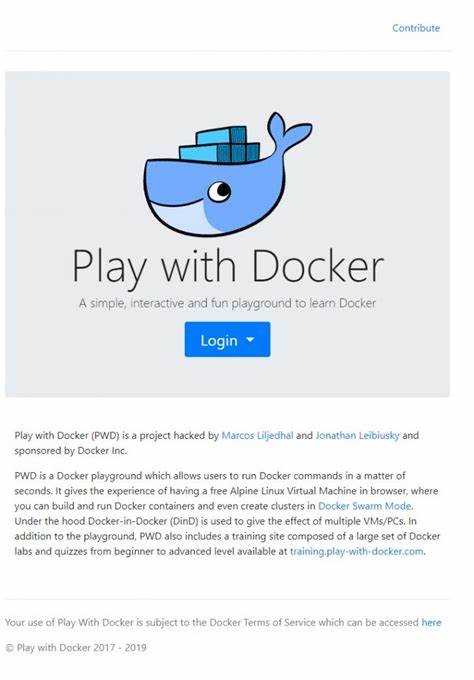This screenshot has width=474, height=680.
Task: Click the 'Play with Docker' heading
Action: 228,268
